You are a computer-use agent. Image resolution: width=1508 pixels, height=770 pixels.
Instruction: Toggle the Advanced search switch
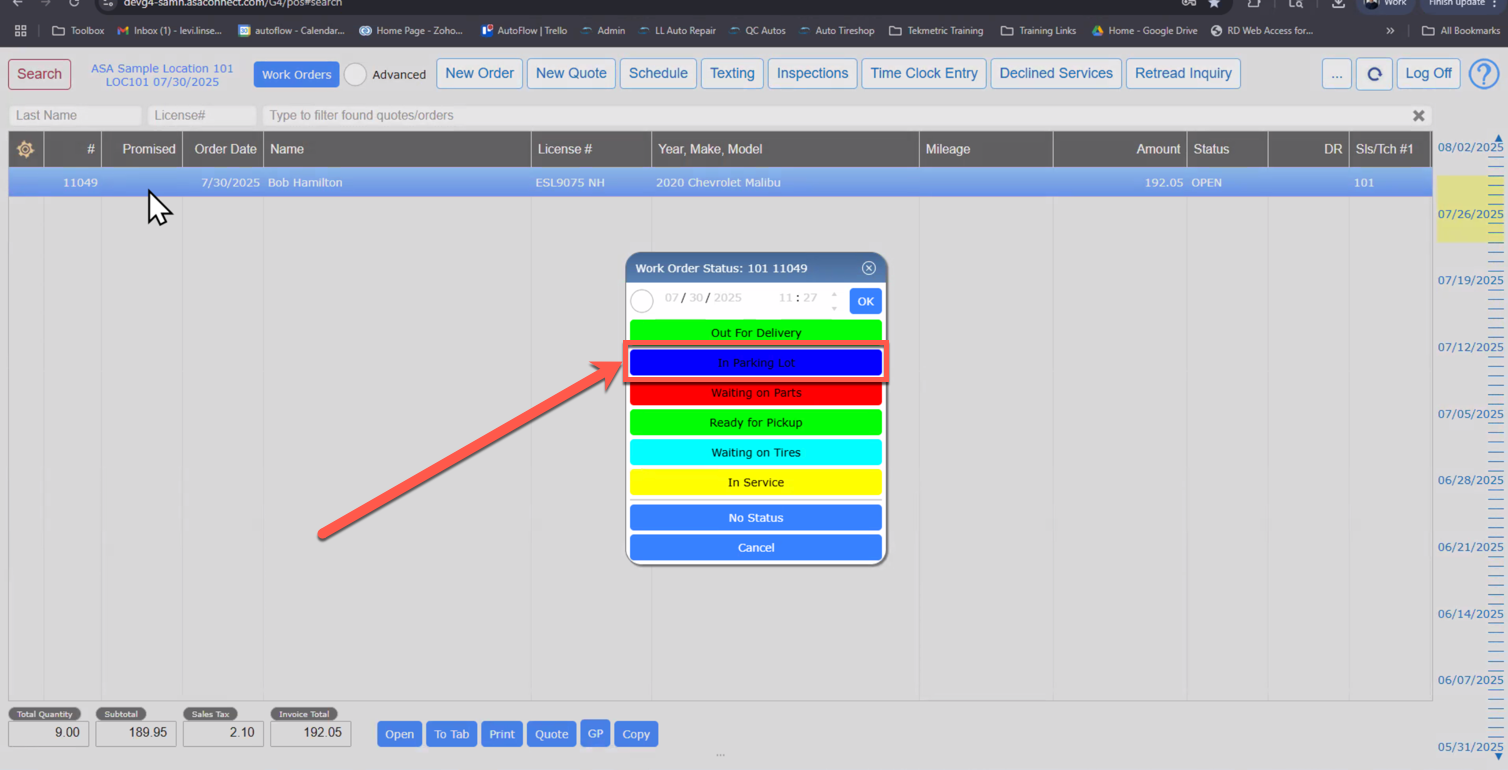[x=355, y=74]
